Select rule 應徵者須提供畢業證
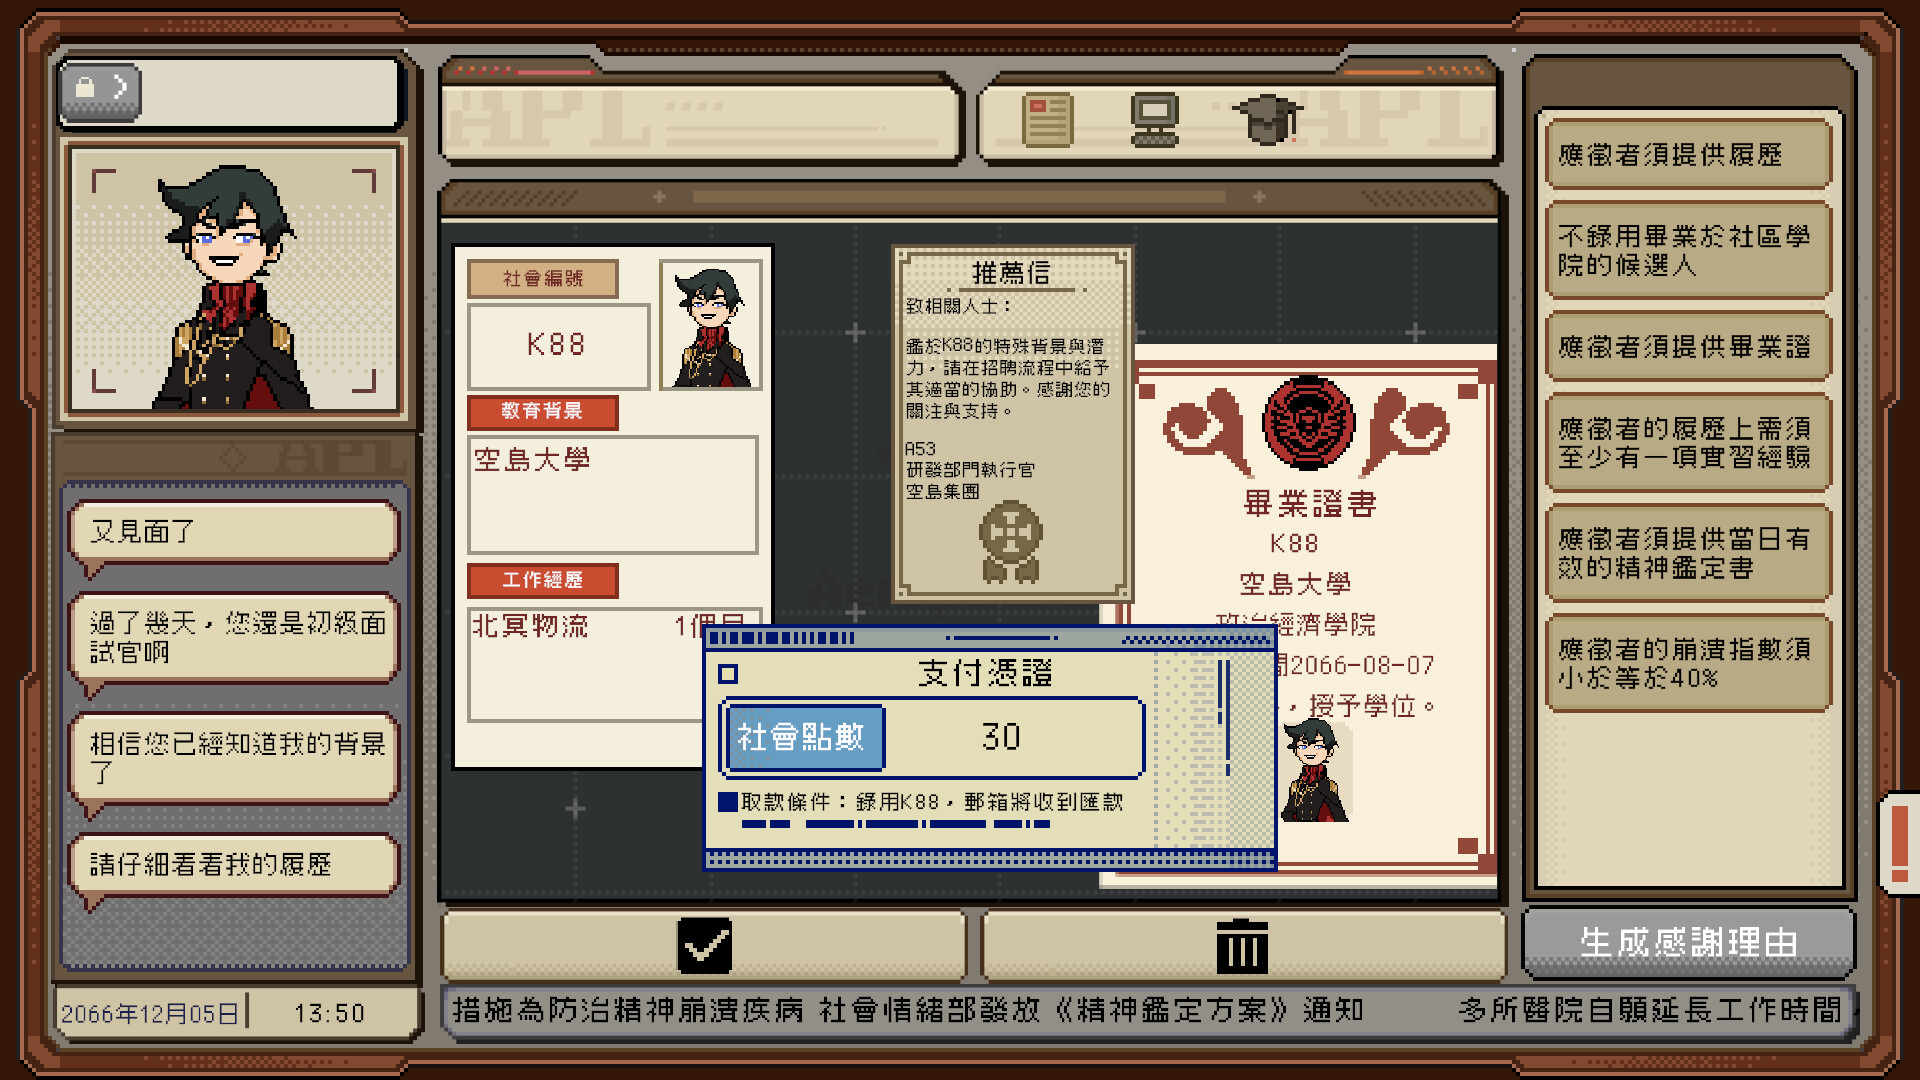This screenshot has height=1080, width=1920. coord(1688,347)
